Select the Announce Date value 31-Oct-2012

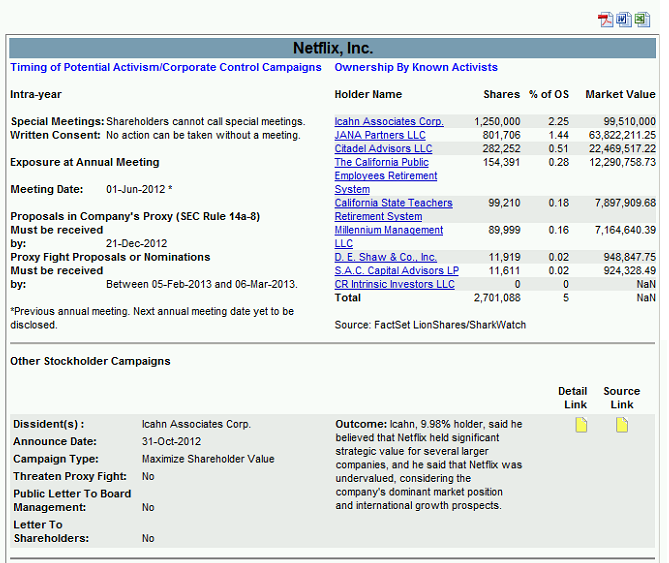171,441
